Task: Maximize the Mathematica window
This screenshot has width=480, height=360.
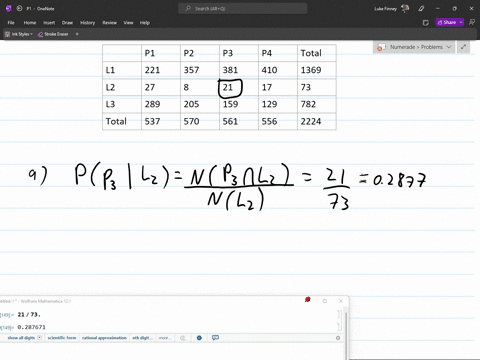Action: [325, 301]
